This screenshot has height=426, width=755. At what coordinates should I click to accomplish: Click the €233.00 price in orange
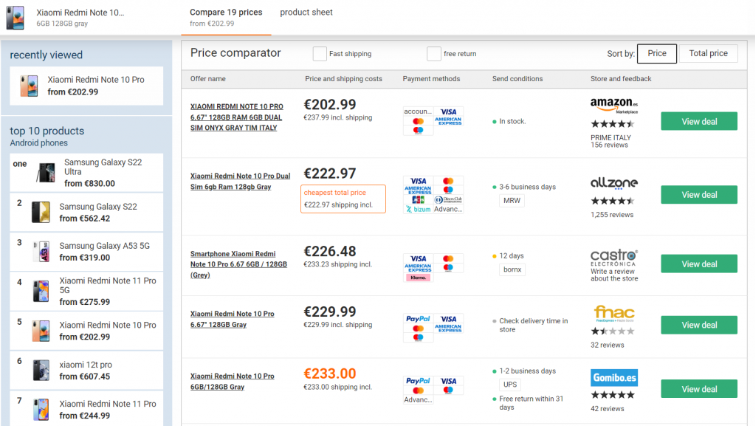click(330, 374)
